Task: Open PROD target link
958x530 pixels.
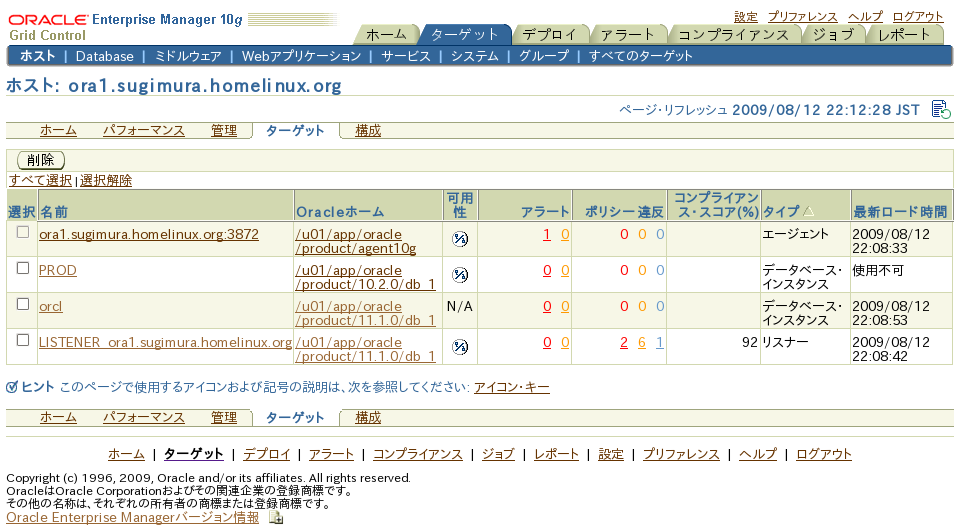Action: (57, 270)
